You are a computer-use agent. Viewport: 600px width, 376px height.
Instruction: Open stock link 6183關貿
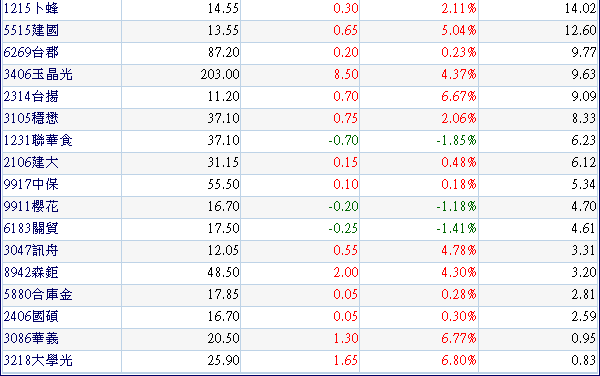point(31,228)
